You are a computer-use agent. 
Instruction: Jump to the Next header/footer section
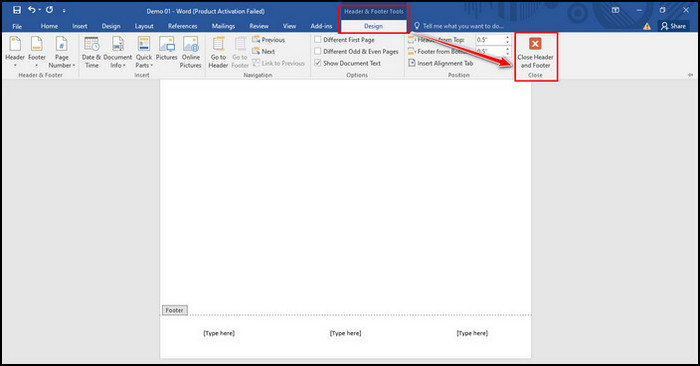263,51
